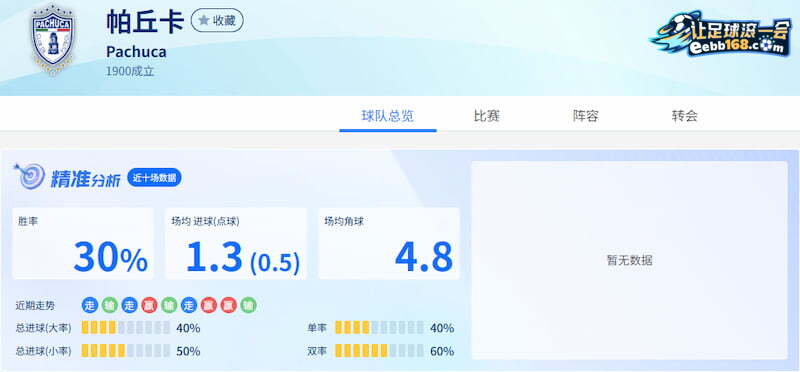Viewport: 800px width, 372px height.
Task: Switch to the 球队总览 tab
Action: point(388,116)
